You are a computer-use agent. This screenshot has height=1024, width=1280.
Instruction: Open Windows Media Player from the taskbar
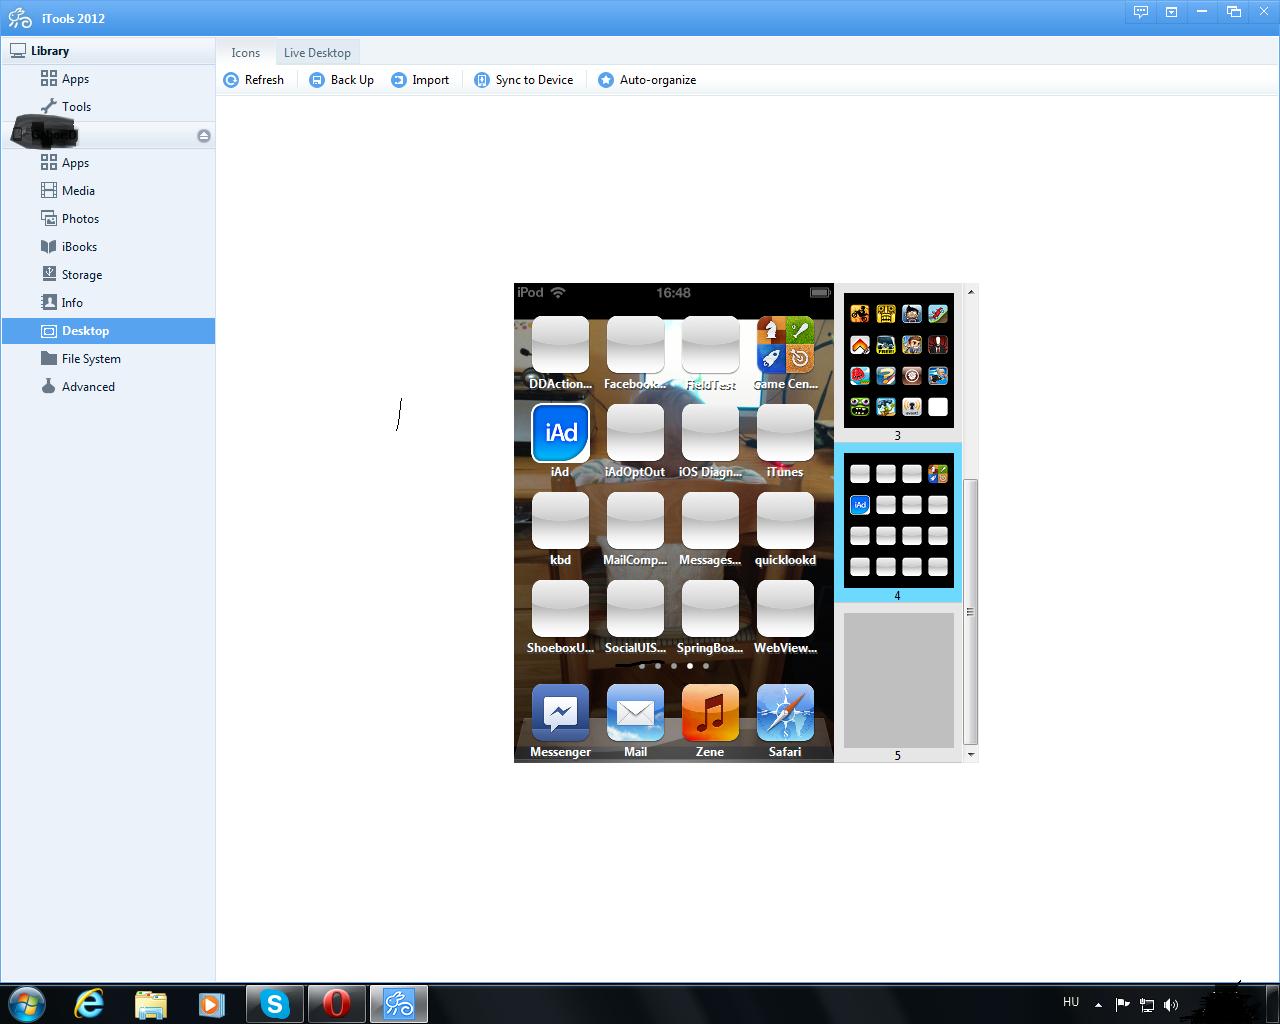click(x=212, y=1004)
